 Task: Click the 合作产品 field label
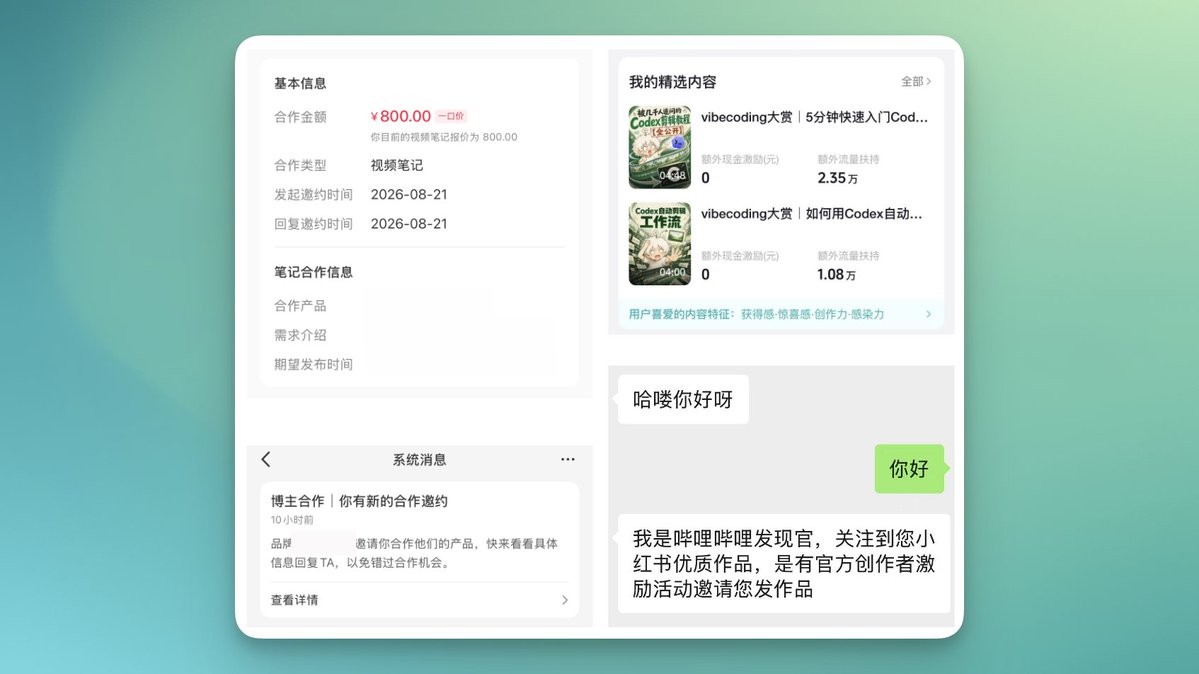point(300,306)
